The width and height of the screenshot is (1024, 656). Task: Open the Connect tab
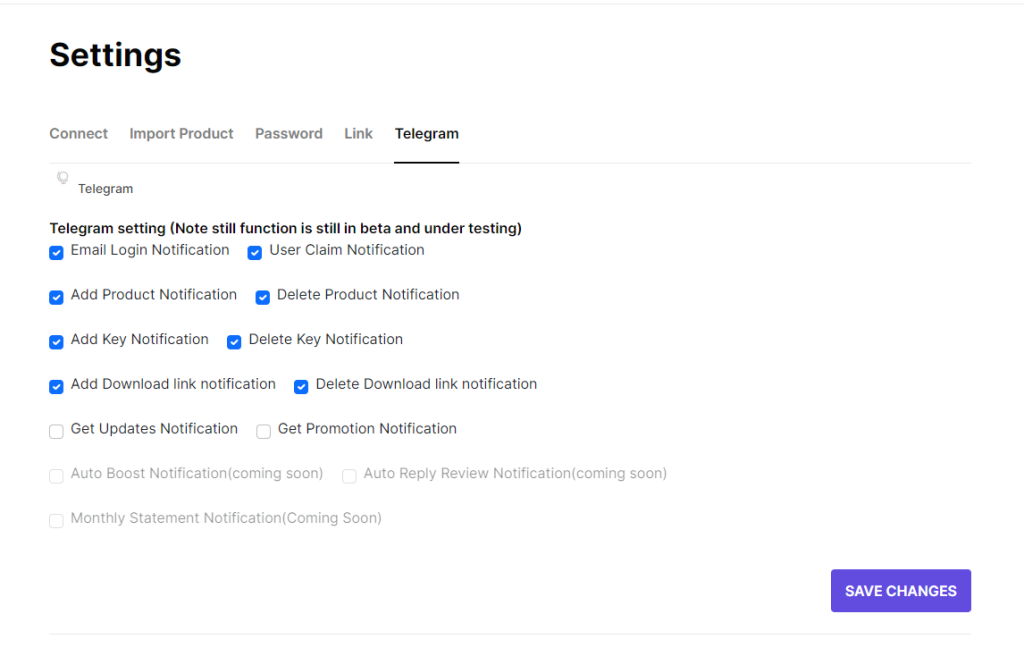(x=78, y=134)
